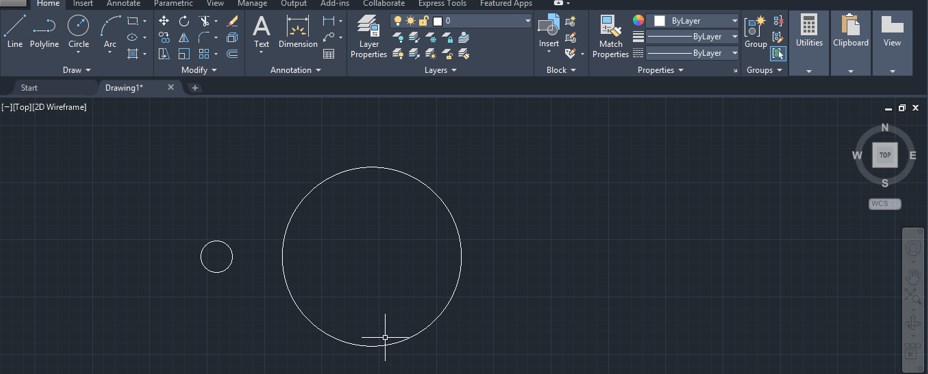Viewport: 928px width, 374px height.
Task: Toggle Group Selection on/off button
Action: 778,54
